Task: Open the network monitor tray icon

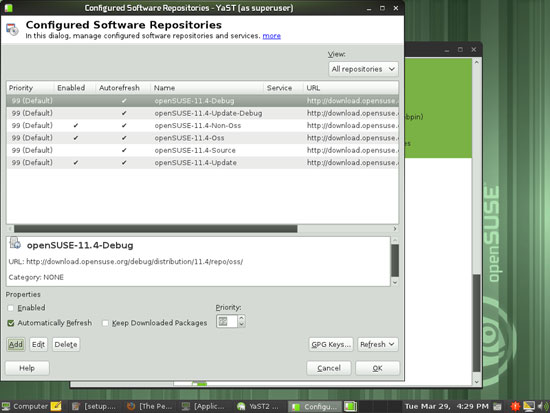Action: point(529,406)
